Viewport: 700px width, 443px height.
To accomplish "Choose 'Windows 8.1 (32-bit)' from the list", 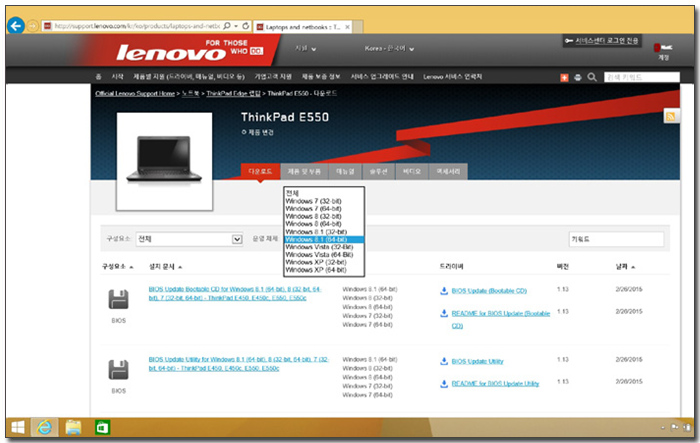I will (324, 232).
